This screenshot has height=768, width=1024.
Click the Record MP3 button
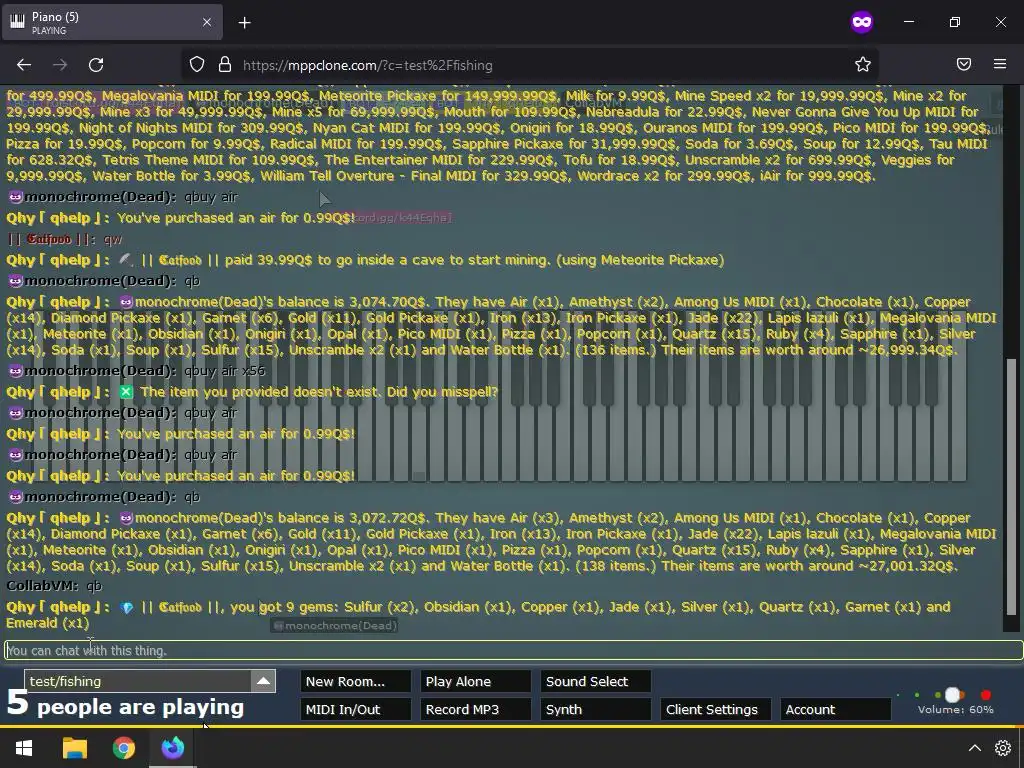(x=475, y=709)
